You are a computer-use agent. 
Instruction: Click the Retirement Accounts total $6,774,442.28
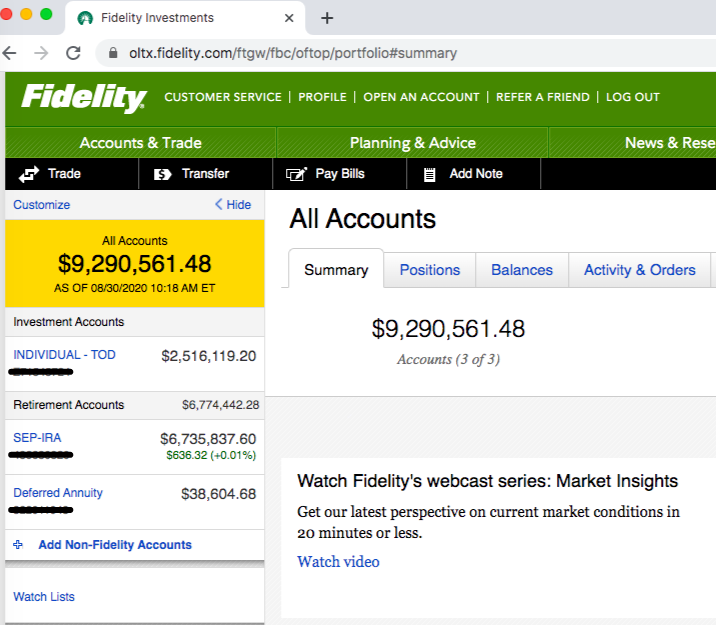pyautogui.click(x=221, y=405)
